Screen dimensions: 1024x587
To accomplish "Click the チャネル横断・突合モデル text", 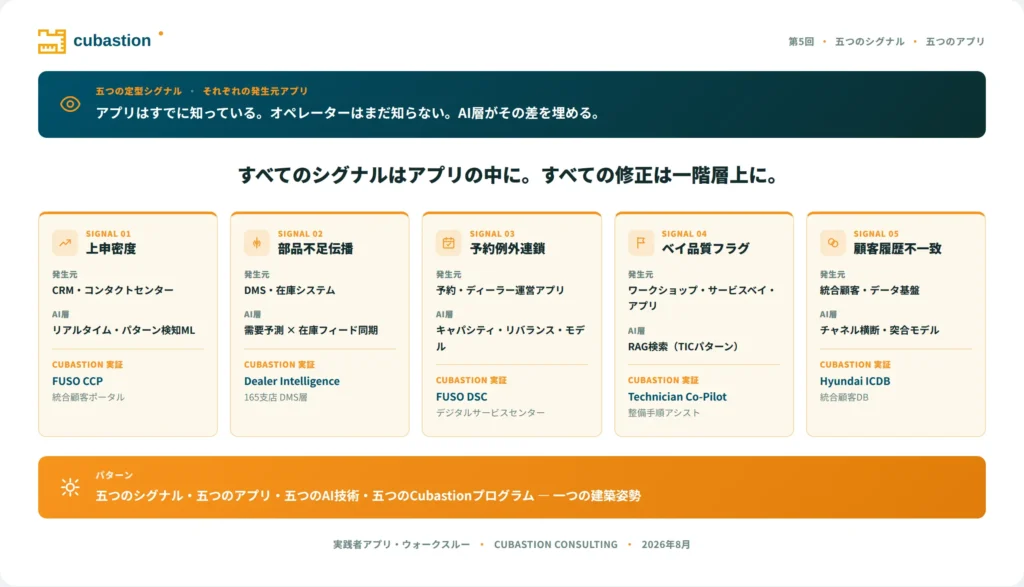I will coord(880,330).
